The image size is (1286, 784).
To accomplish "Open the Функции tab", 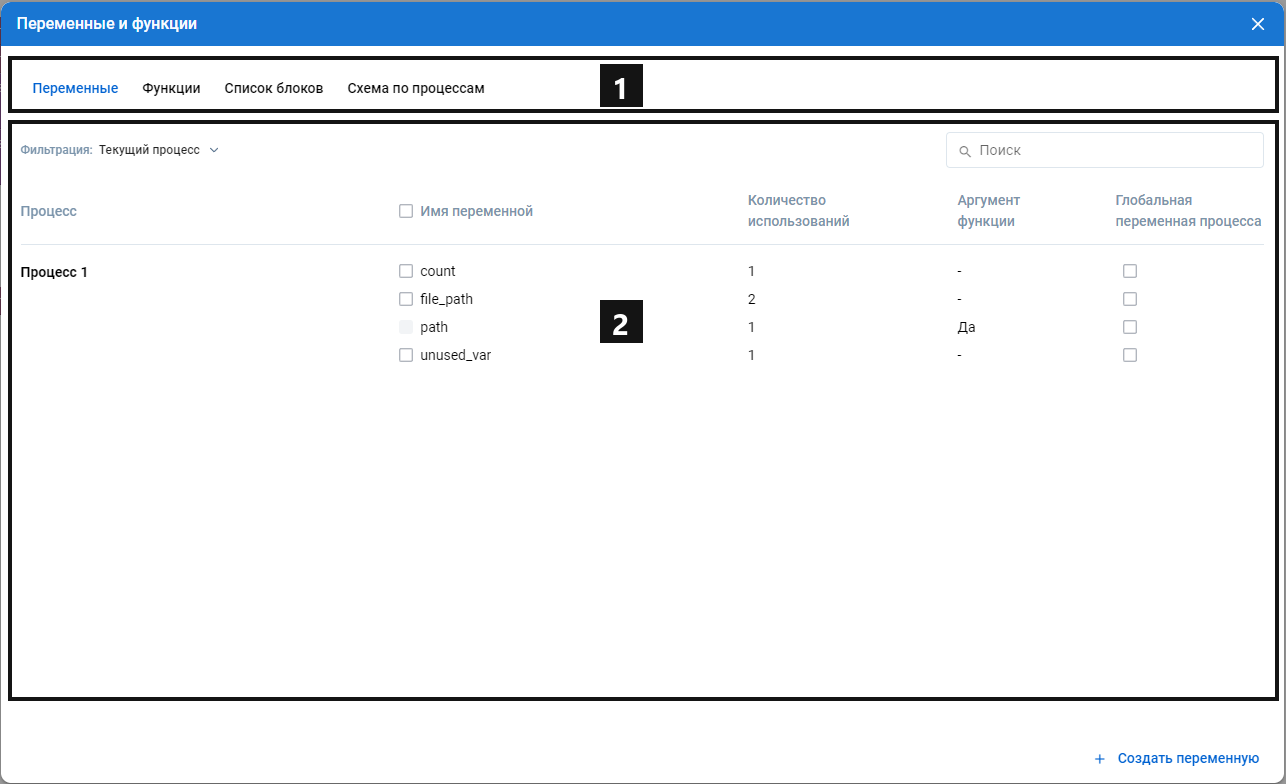I will click(171, 88).
